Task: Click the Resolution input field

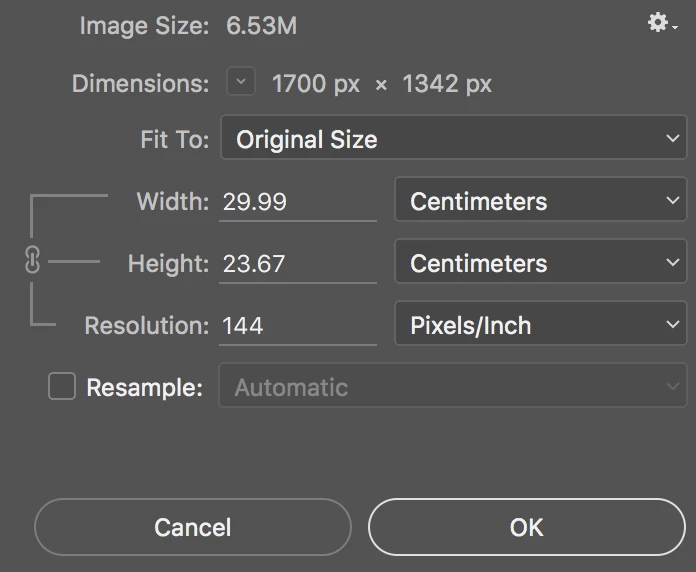Action: point(297,326)
